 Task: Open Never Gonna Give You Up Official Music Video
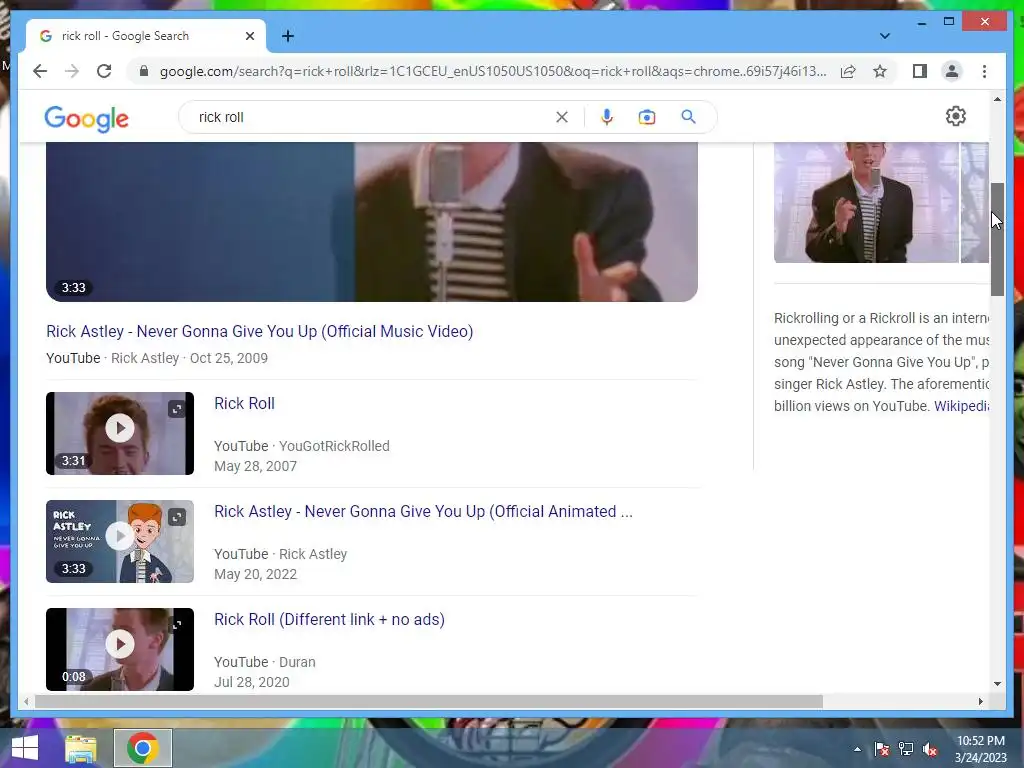pos(259,331)
